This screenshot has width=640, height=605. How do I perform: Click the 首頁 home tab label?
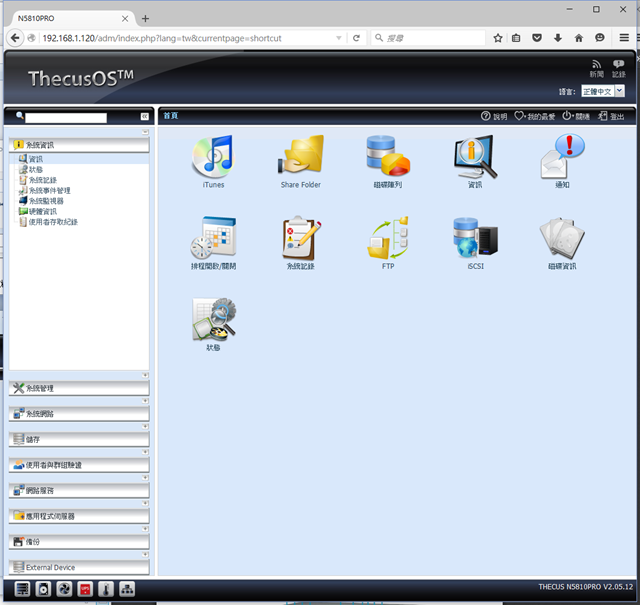171,116
